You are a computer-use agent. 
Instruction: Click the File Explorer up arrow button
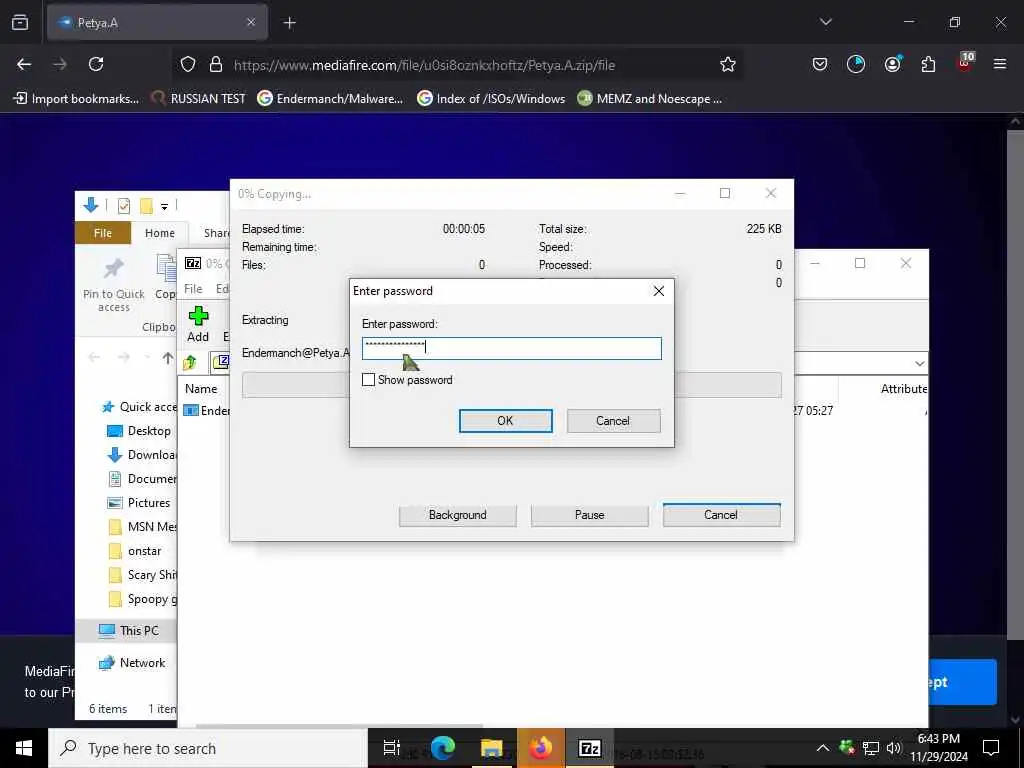coord(168,358)
